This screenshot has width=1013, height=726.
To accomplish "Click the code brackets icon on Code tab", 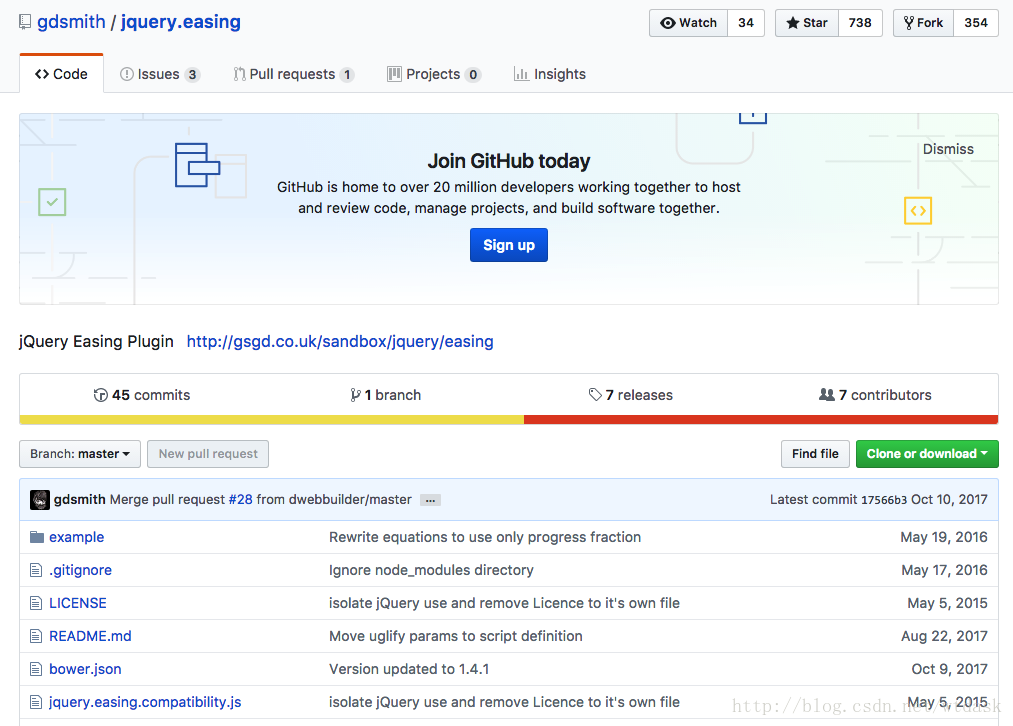I will coord(42,74).
